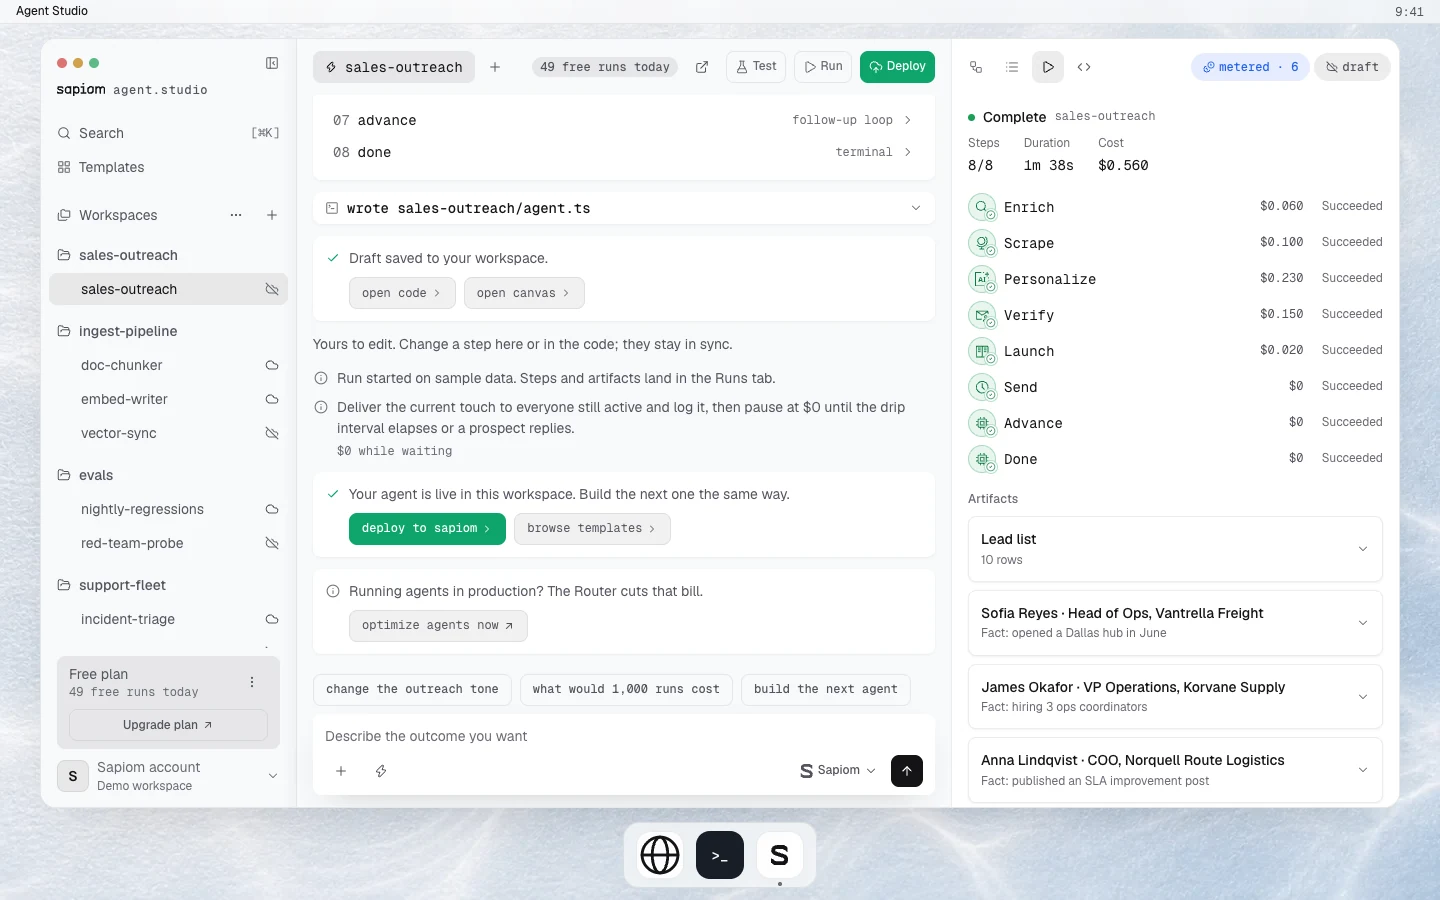Screen dimensions: 1440x900
Task: Toggle cloud status for embed-writer
Action: coord(272,399)
